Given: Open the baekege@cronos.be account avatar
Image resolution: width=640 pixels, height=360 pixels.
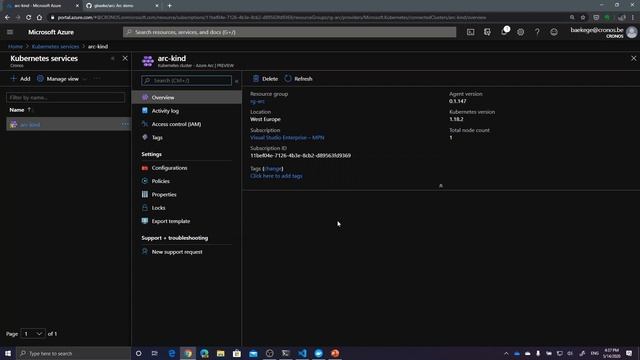Looking at the screenshot, I should point(632,32).
